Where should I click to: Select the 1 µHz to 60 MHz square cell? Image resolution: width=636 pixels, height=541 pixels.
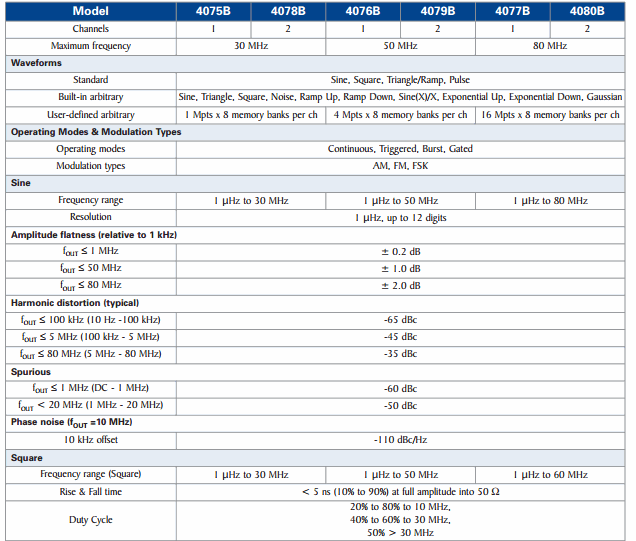(549, 474)
